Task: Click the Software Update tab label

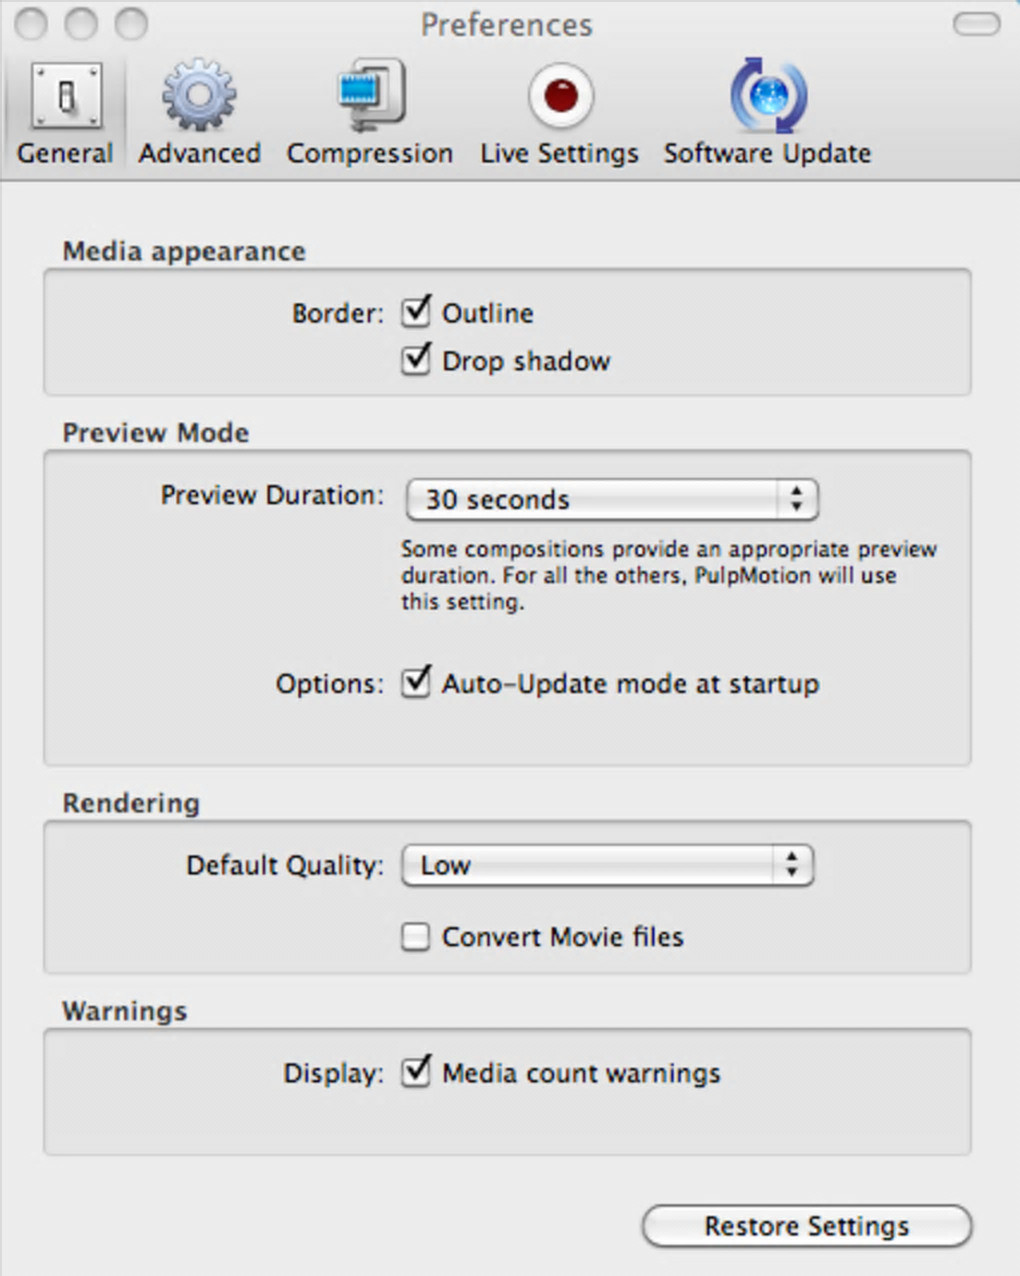Action: pyautogui.click(x=768, y=153)
